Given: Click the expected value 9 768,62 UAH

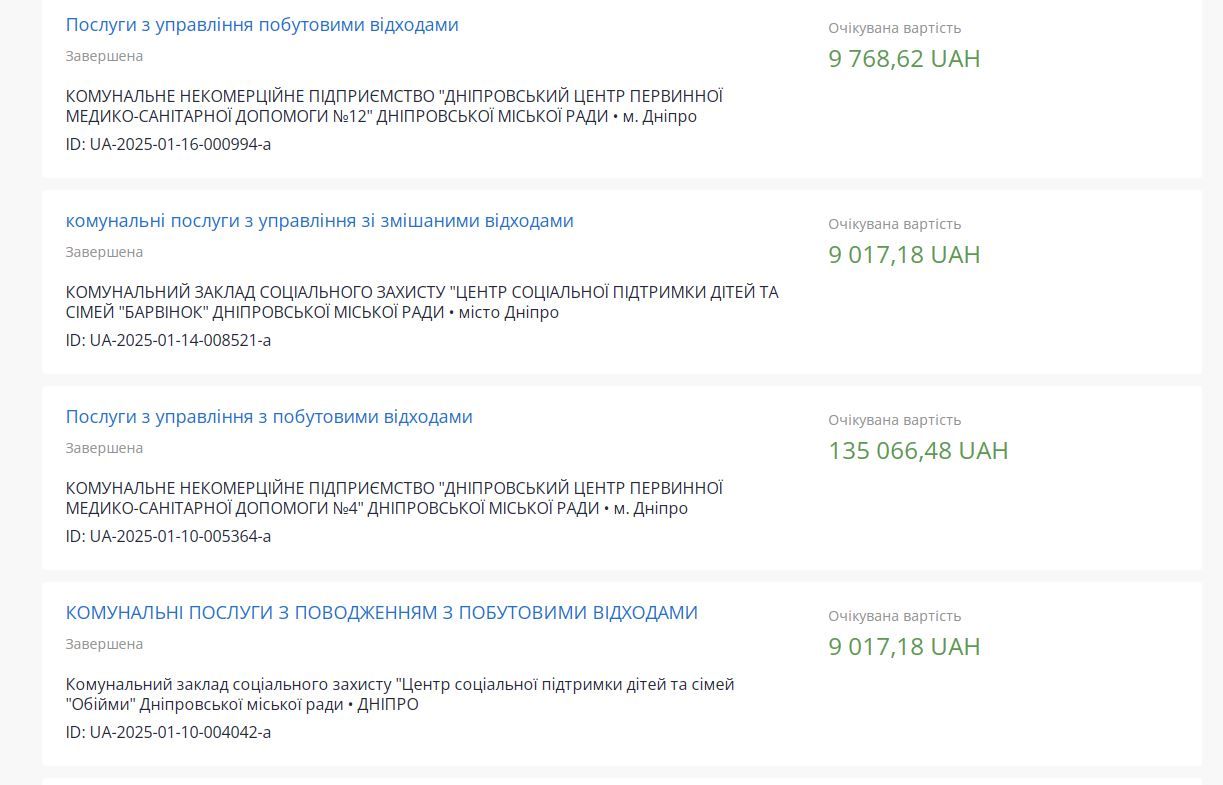Looking at the screenshot, I should (903, 58).
